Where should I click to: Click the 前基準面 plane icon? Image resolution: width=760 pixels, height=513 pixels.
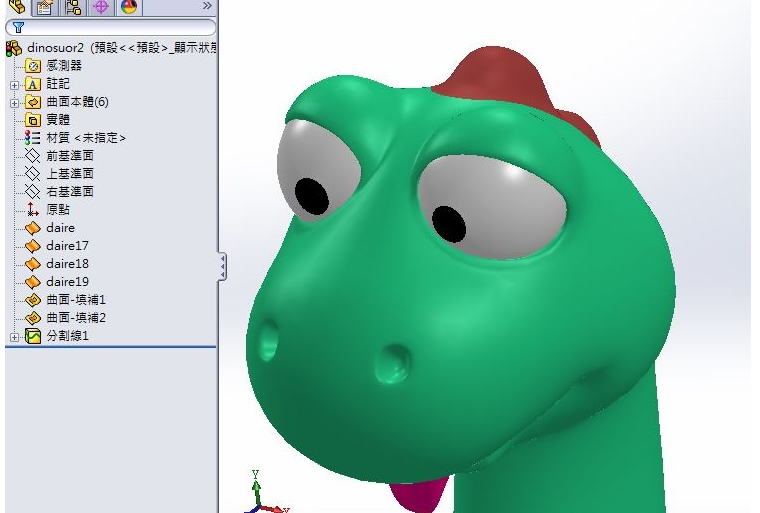pyautogui.click(x=32, y=156)
